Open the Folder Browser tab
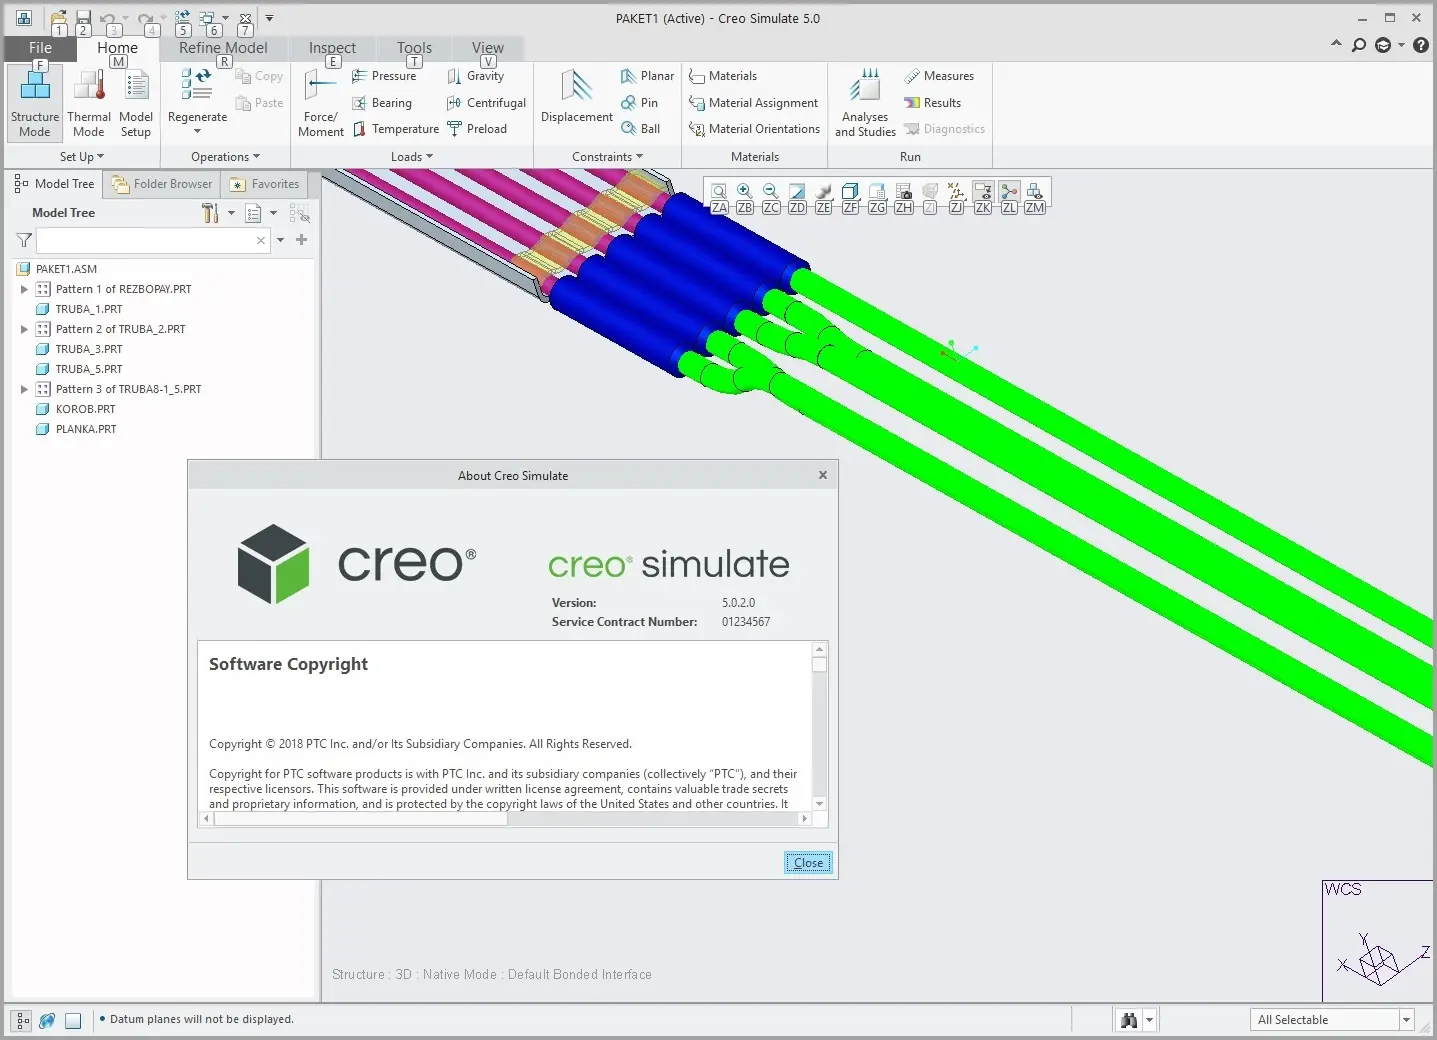Screen dimensions: 1437x1040 click(x=162, y=184)
